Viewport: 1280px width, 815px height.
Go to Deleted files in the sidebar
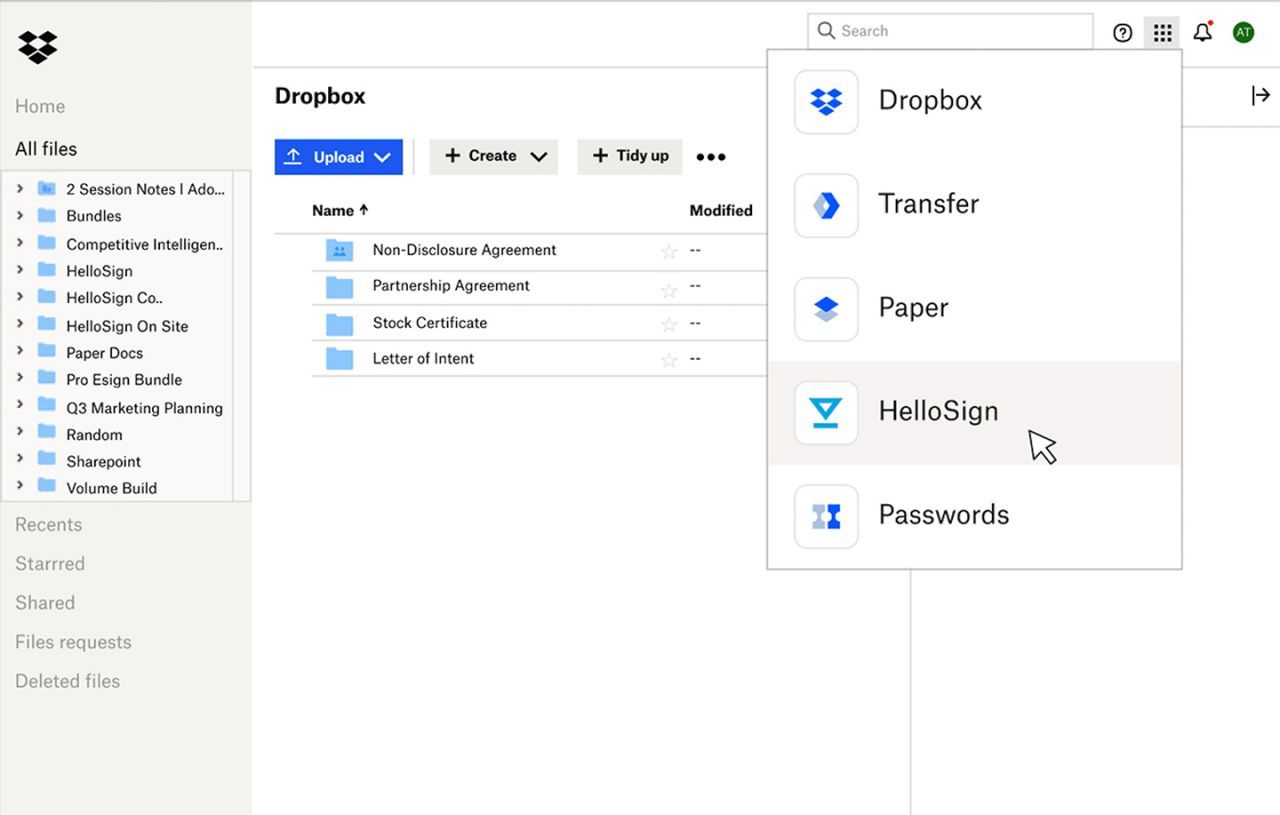pyautogui.click(x=67, y=680)
